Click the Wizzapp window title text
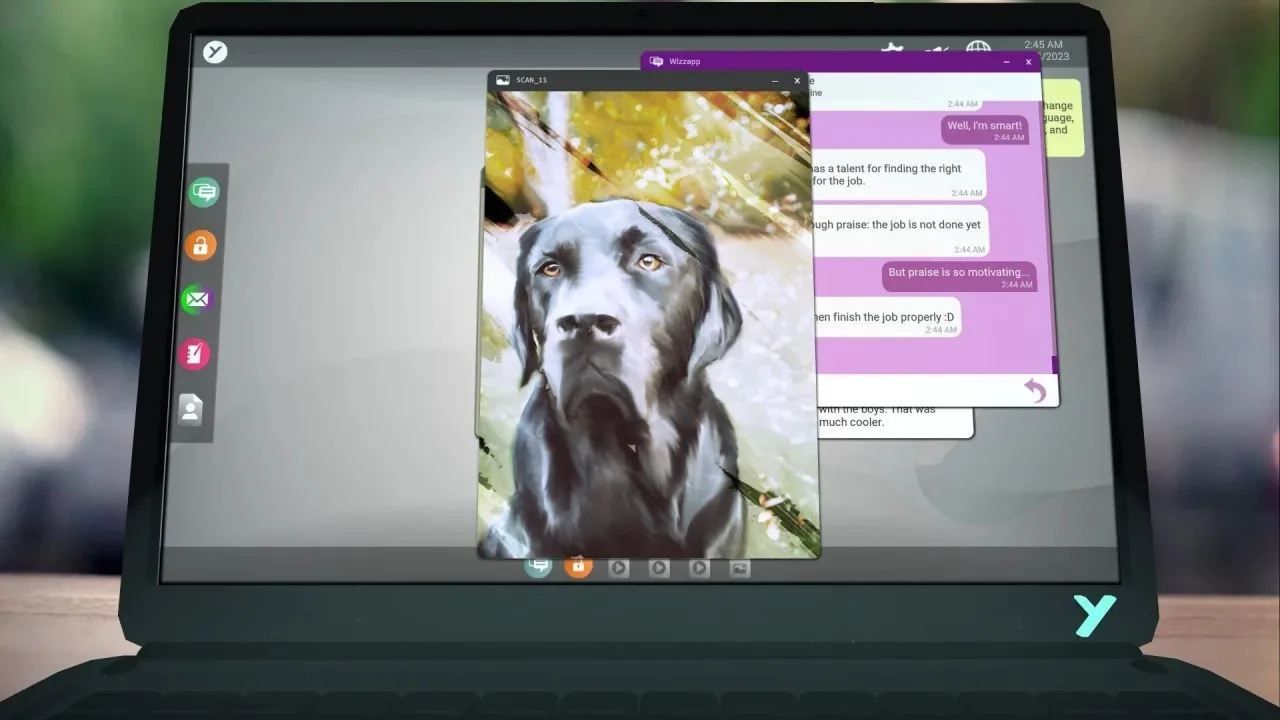The width and height of the screenshot is (1280, 720). coord(685,61)
